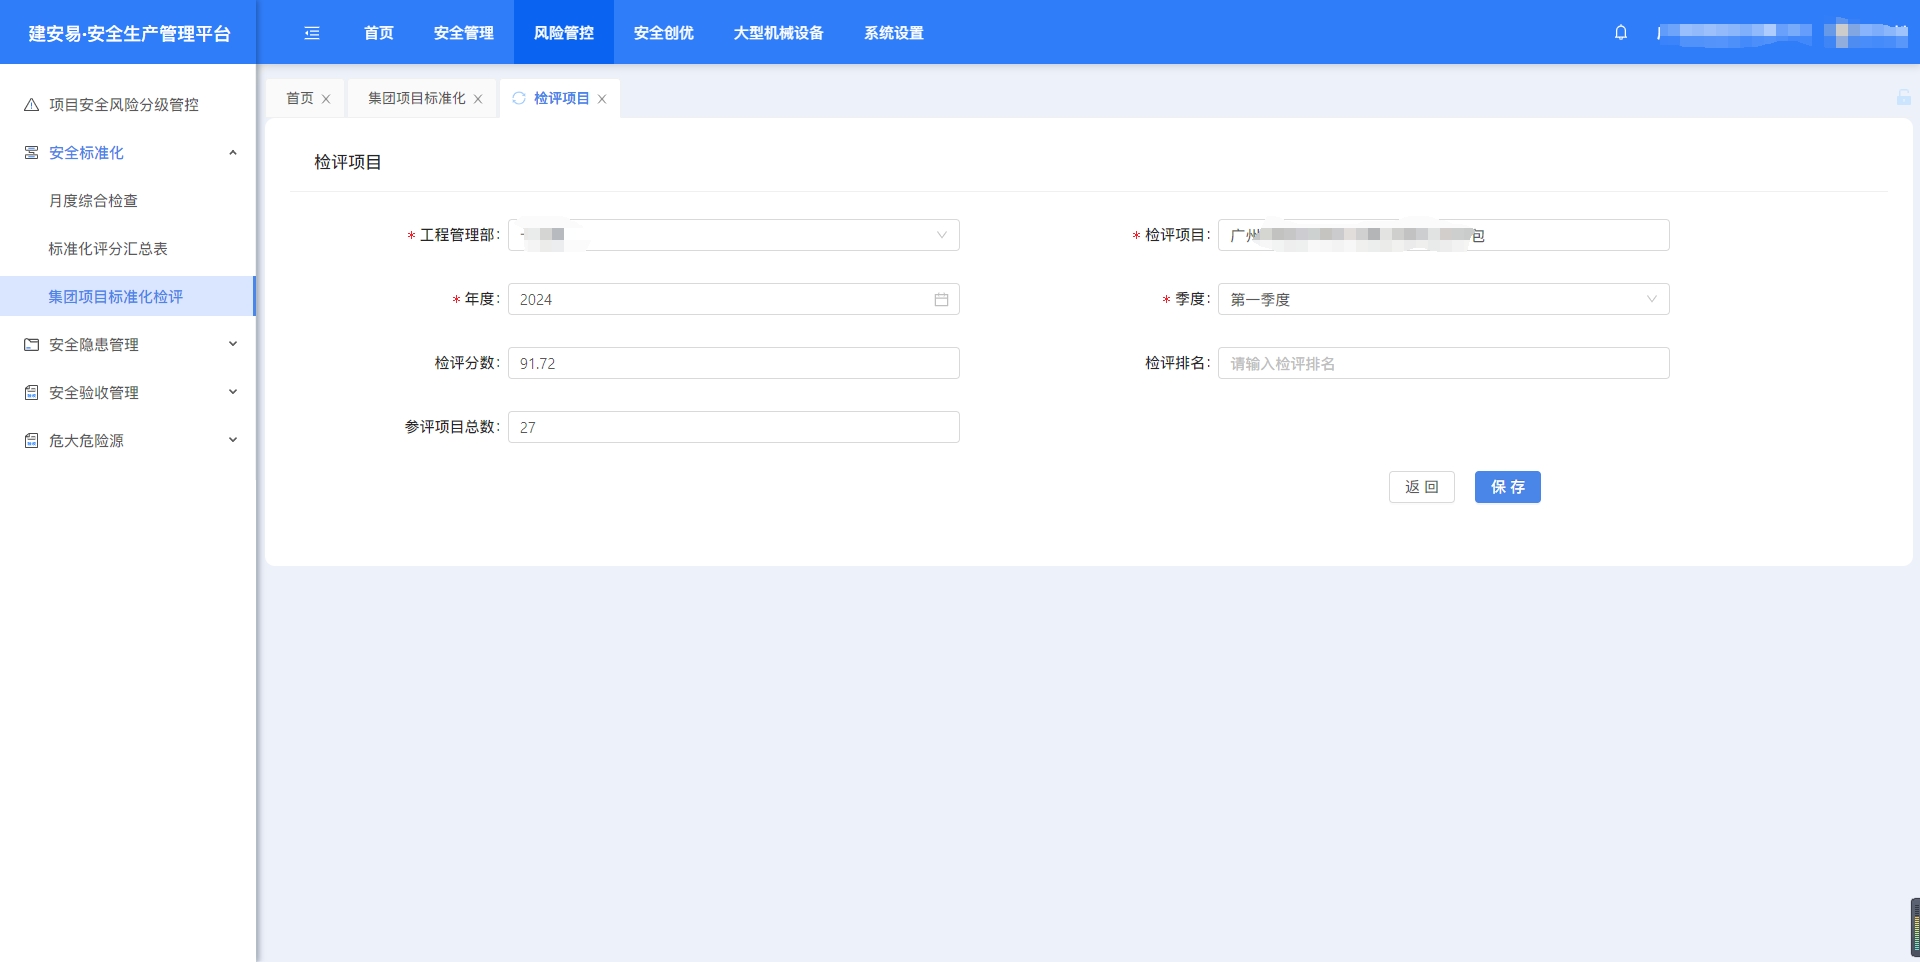The width and height of the screenshot is (1920, 962).
Task: Click the refresh icon on 检评项目 tab
Action: pos(519,98)
